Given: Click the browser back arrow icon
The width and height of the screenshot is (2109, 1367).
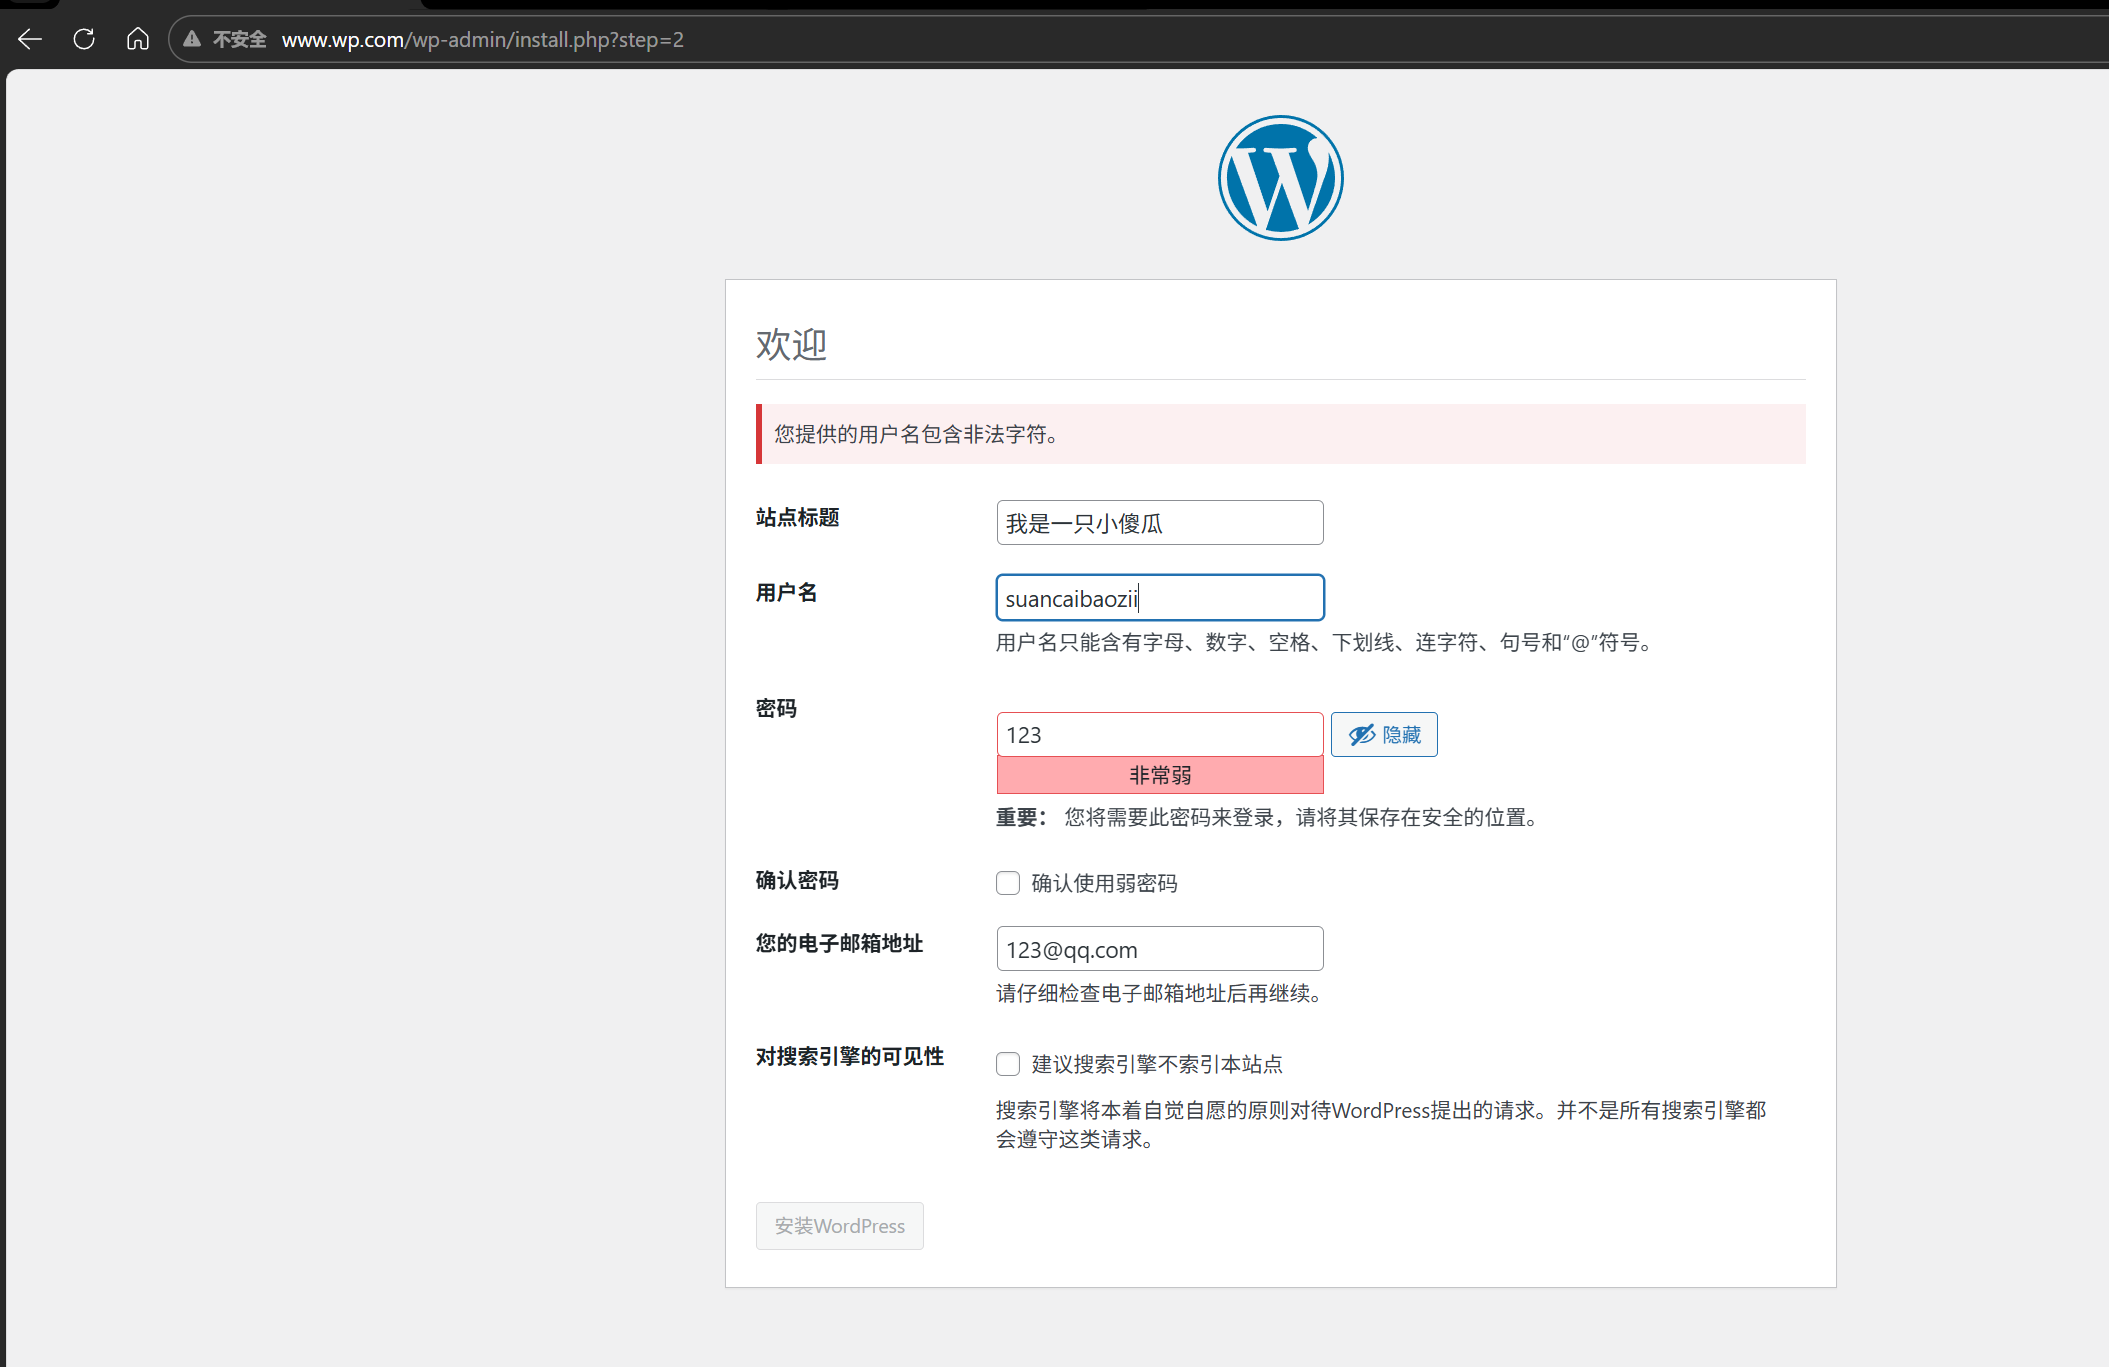Looking at the screenshot, I should (30, 39).
